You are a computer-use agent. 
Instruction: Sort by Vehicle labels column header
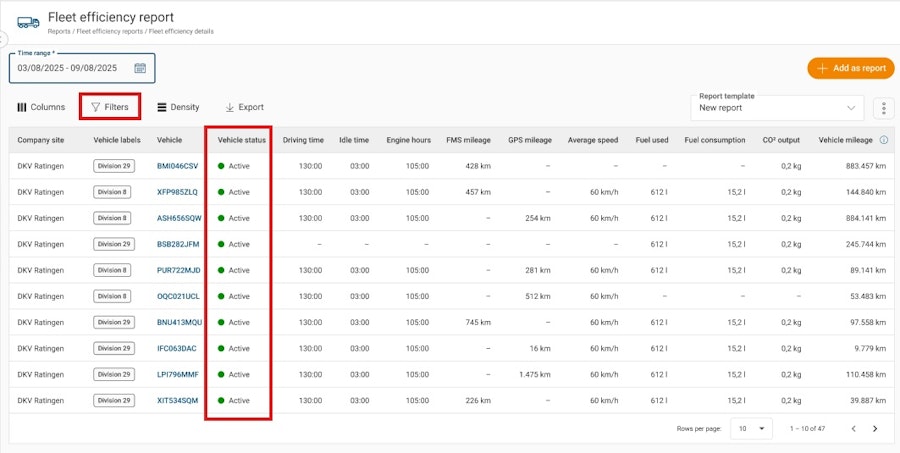(x=117, y=140)
